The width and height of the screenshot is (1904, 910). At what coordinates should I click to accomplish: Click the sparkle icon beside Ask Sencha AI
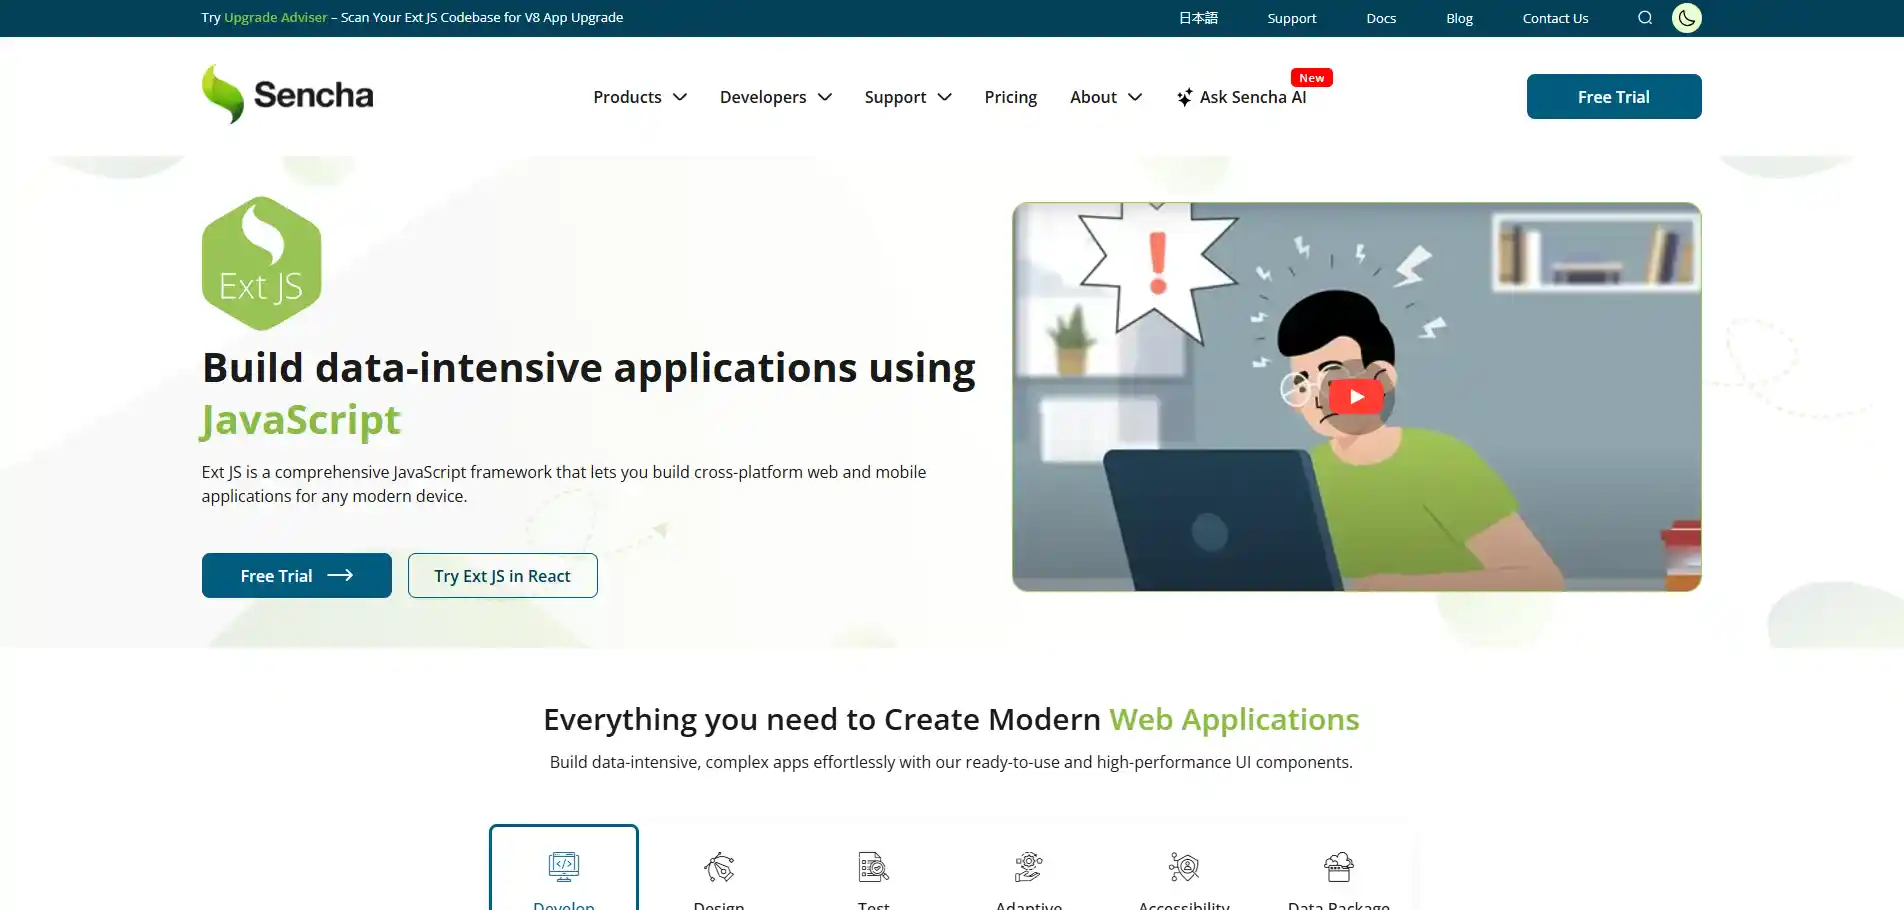(1185, 97)
